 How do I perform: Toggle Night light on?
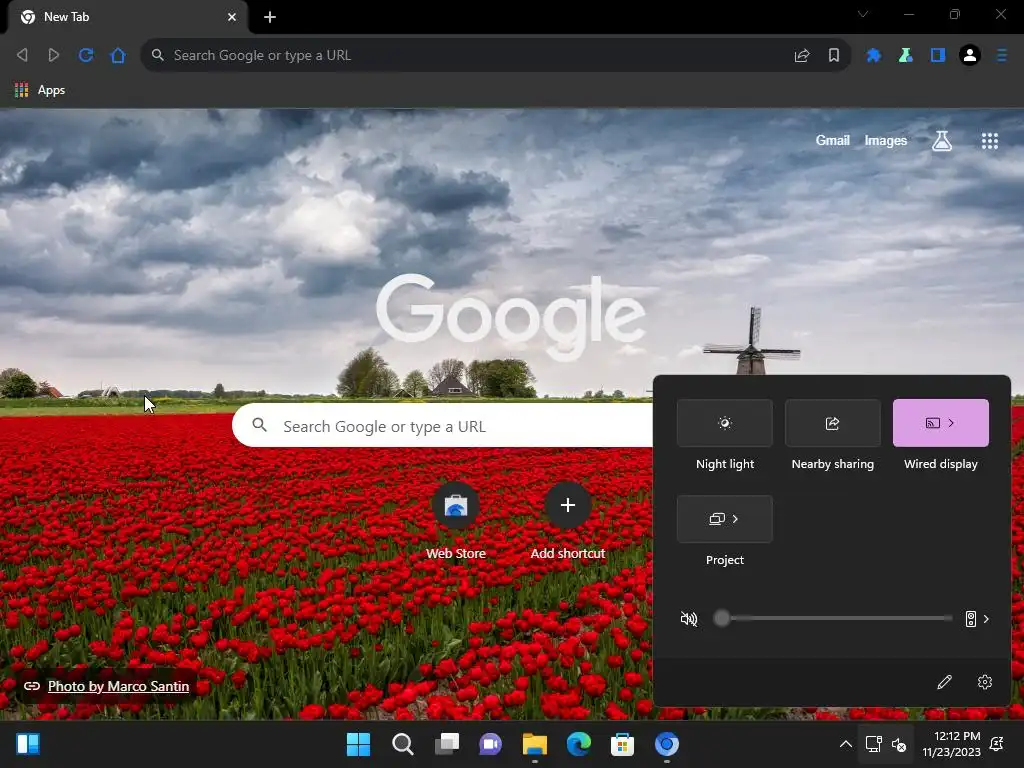coord(725,423)
